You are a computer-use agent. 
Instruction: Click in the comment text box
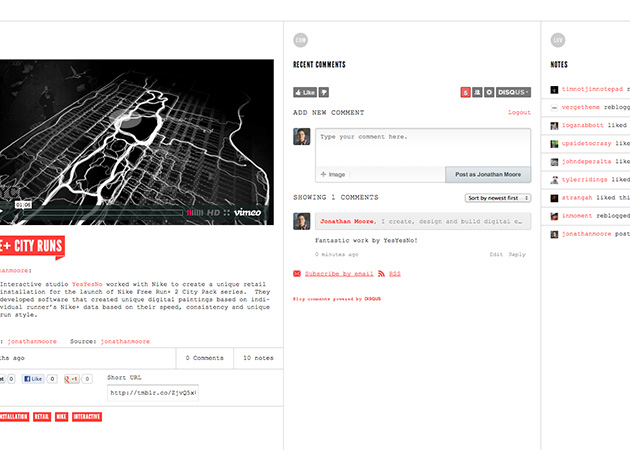point(423,145)
